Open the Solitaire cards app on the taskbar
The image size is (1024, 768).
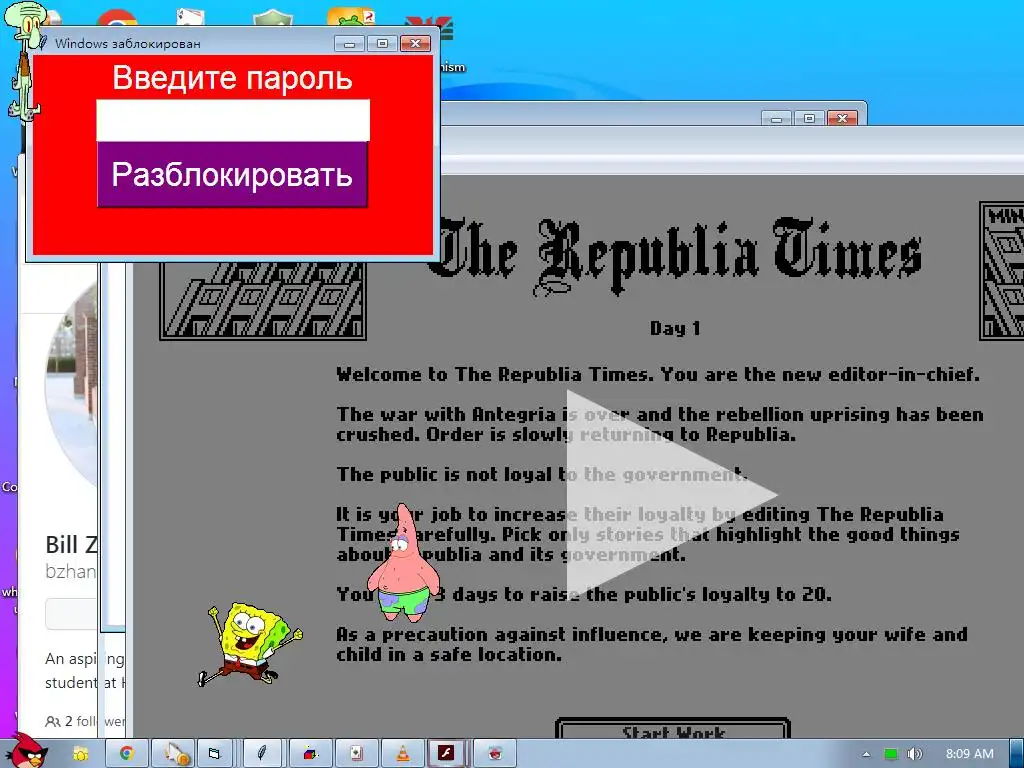click(x=356, y=754)
